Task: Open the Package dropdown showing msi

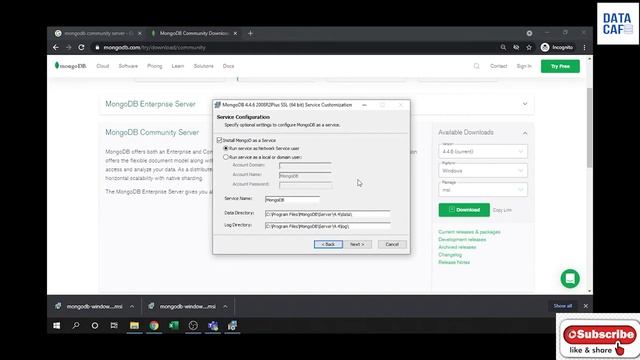Action: coord(483,189)
